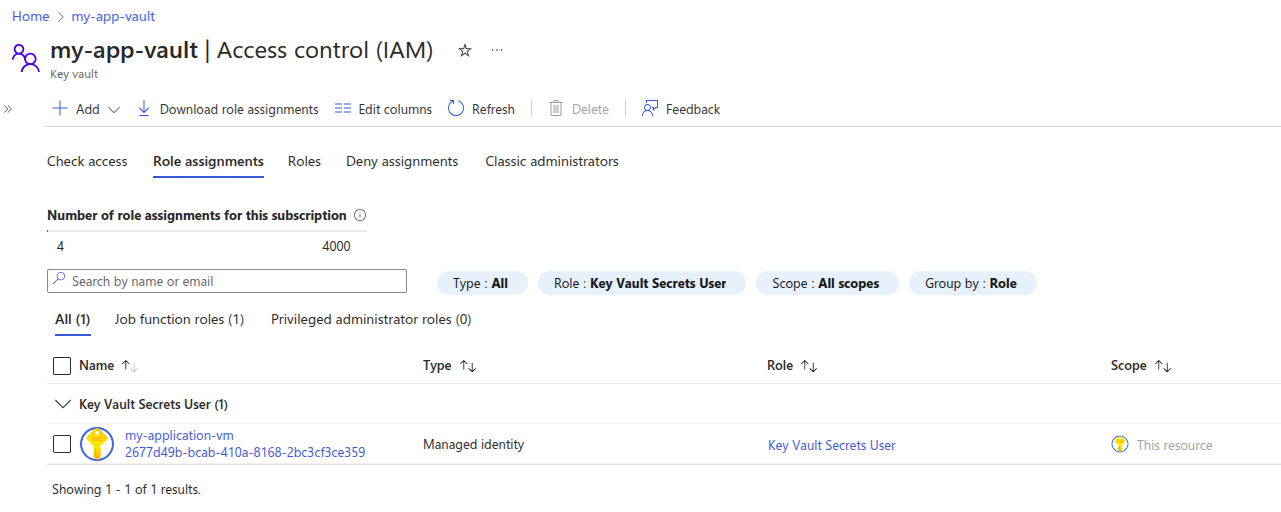This screenshot has height=512, width=1281.
Task: Switch to the Check access tab
Action: [x=87, y=161]
